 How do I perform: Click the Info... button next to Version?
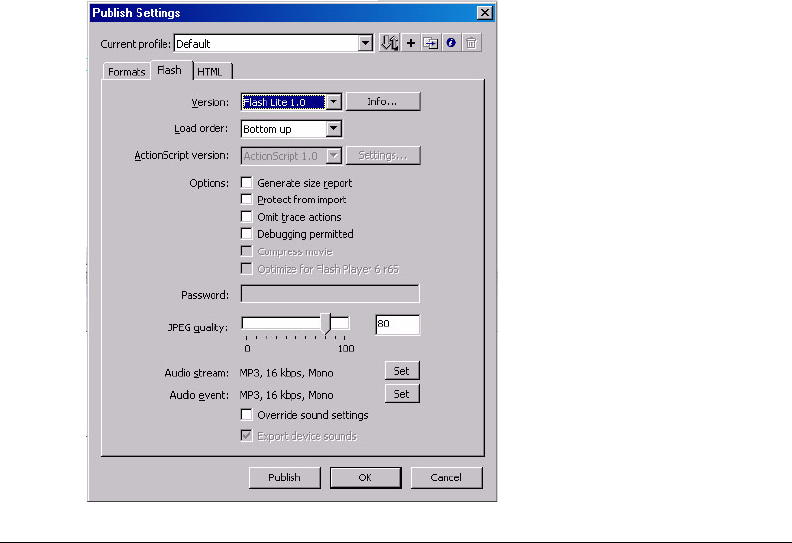click(x=383, y=102)
